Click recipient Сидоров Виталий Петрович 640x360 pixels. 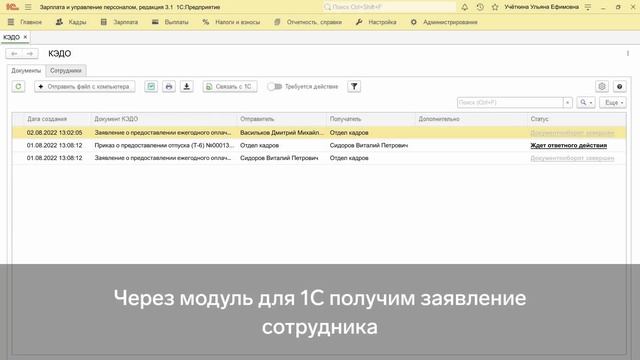click(369, 145)
